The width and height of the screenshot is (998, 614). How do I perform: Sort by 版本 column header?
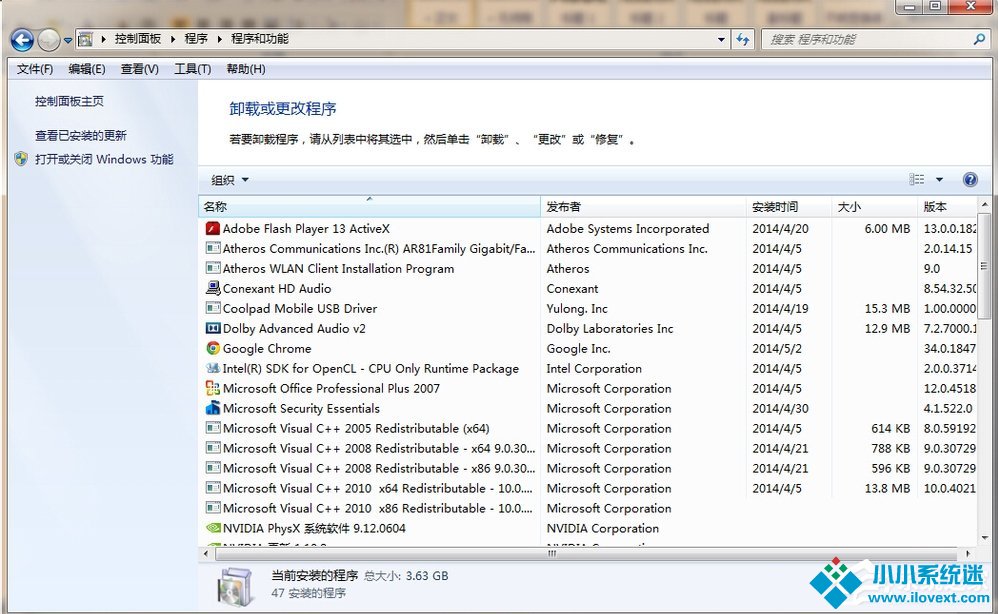click(947, 207)
